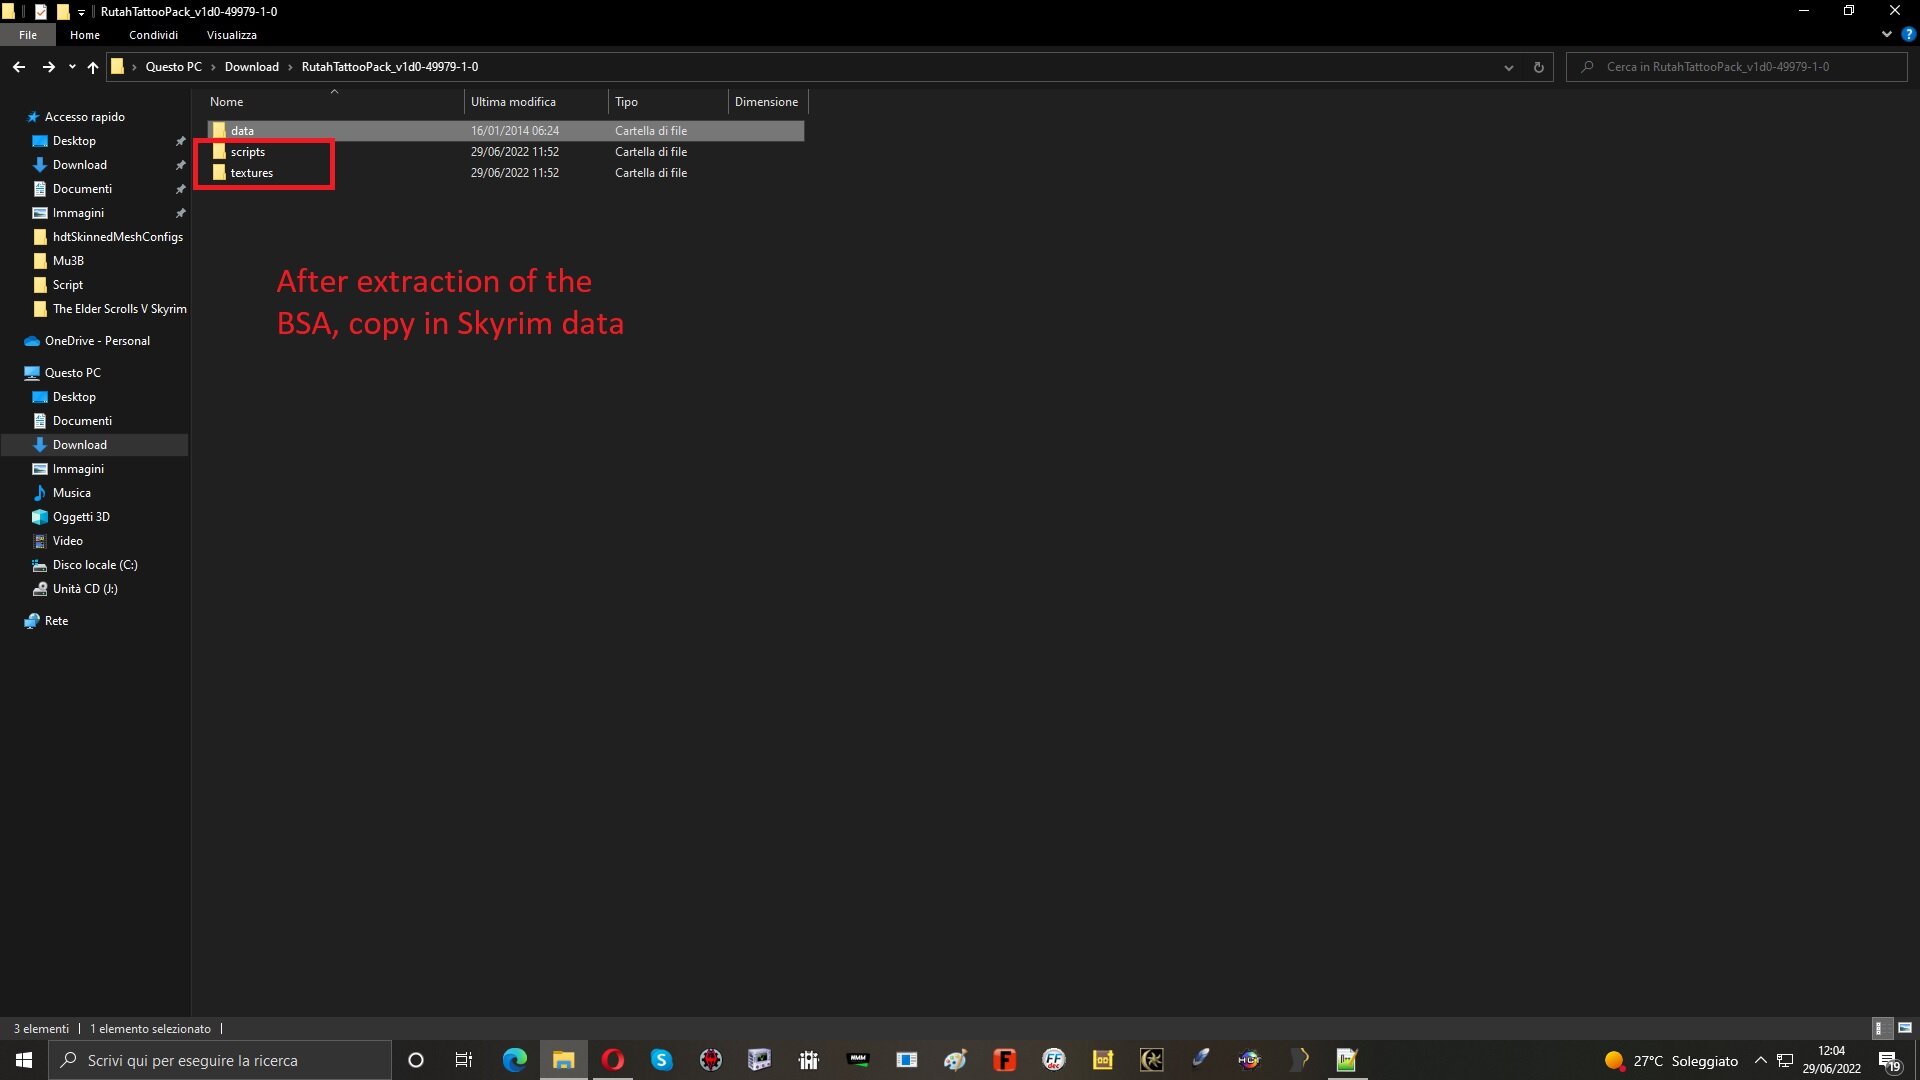Click the Cortana circle icon
1920x1080 pixels.
point(416,1060)
